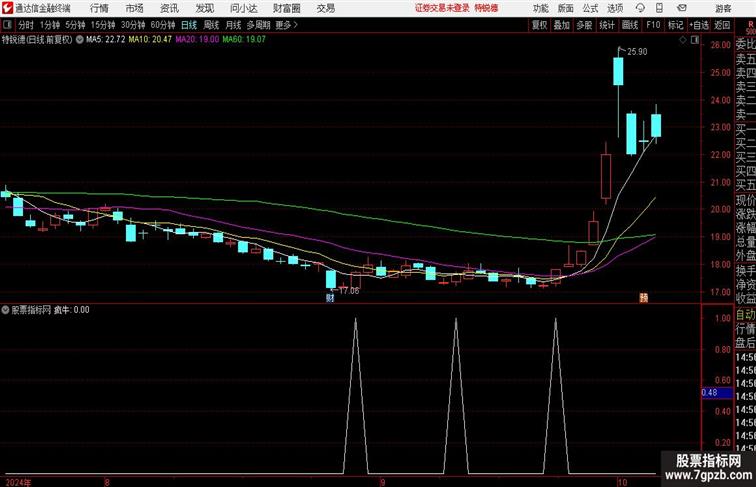The width and height of the screenshot is (756, 487).
Task: Toggle the left panel layout icon
Action: coord(7,25)
